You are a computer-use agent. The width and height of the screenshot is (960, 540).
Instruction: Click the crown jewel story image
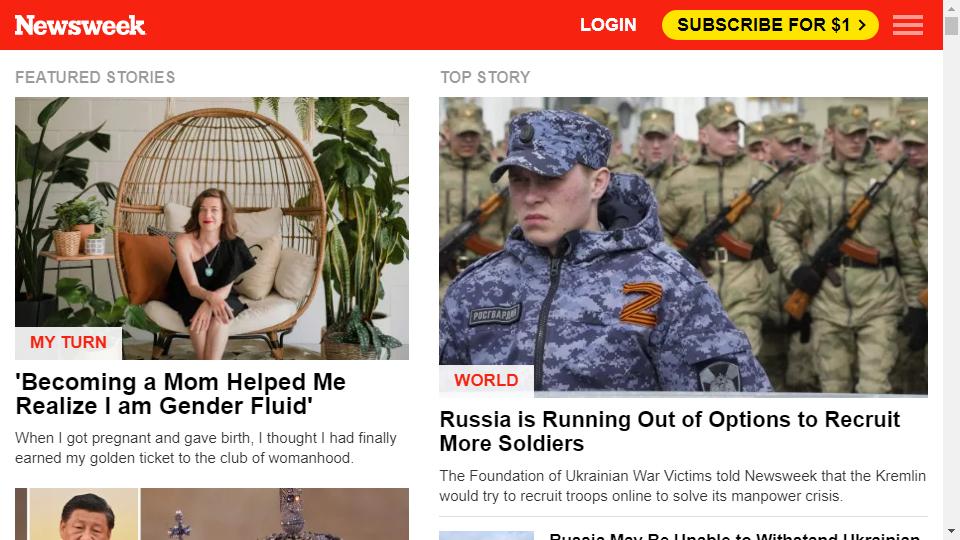tap(275, 514)
